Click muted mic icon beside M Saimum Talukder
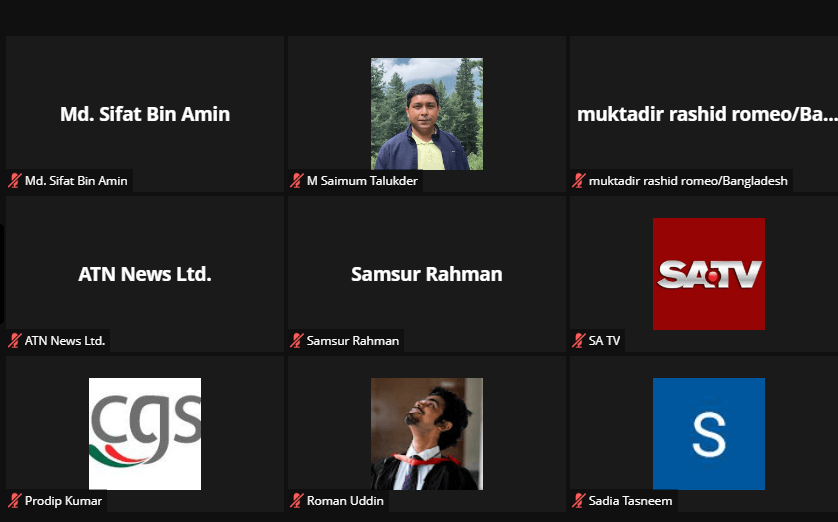The height and width of the screenshot is (522, 838). tap(297, 181)
